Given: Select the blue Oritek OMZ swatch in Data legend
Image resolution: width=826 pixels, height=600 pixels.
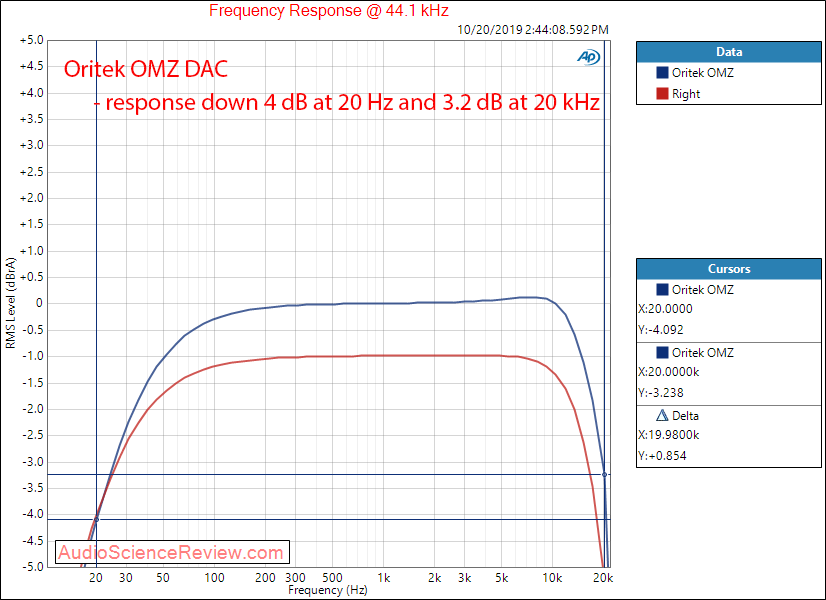Looking at the screenshot, I should tap(662, 73).
